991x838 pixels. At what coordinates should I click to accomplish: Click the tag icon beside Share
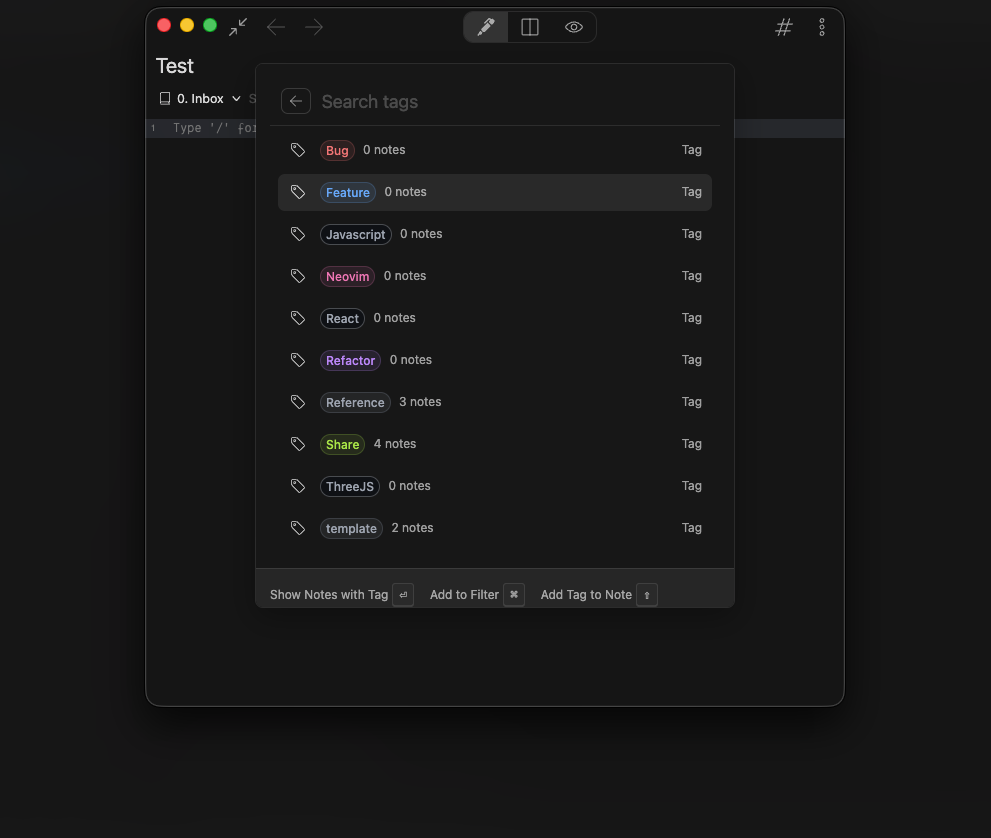[298, 444]
